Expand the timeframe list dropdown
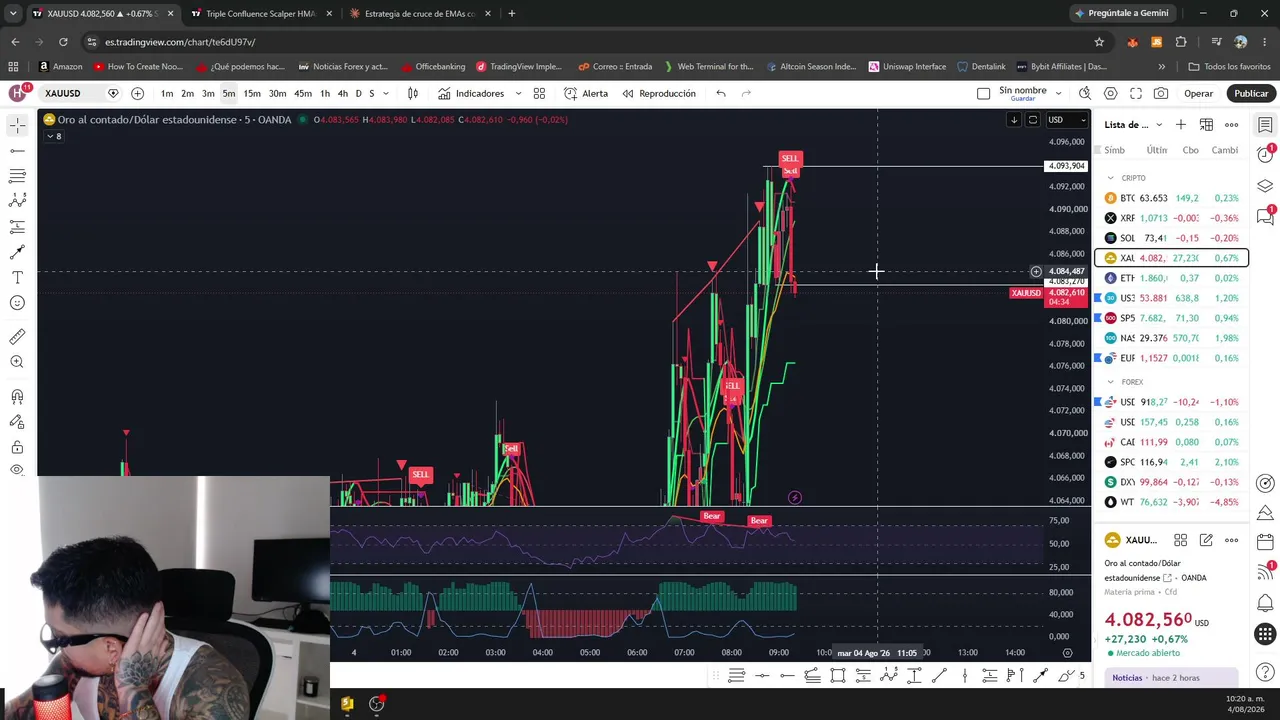 point(386,93)
